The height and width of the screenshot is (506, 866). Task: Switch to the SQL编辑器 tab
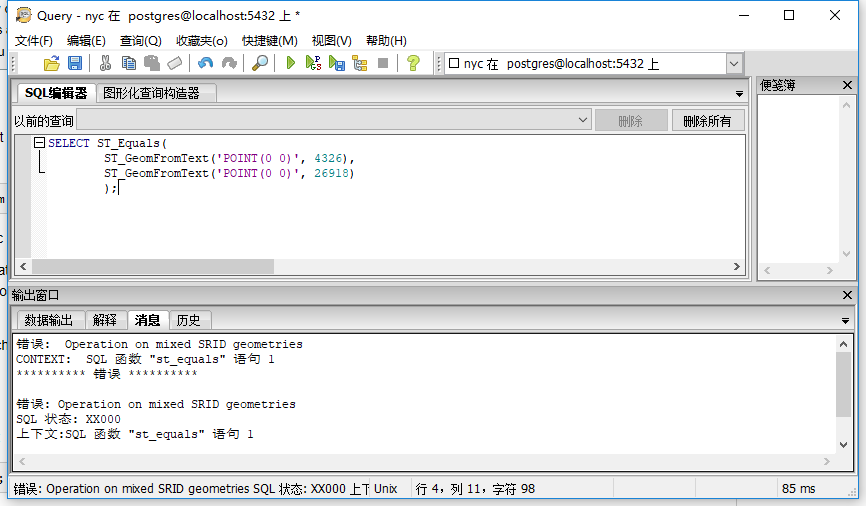tap(56, 93)
